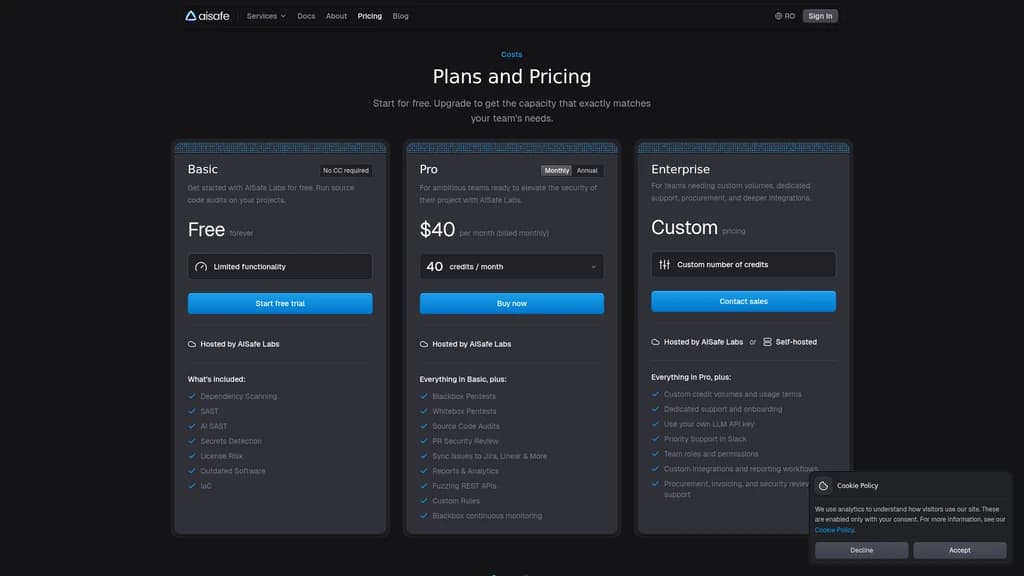This screenshot has width=1024, height=576.
Task: Click checkmark beside Fuzzing REST APIs
Action: (424, 486)
